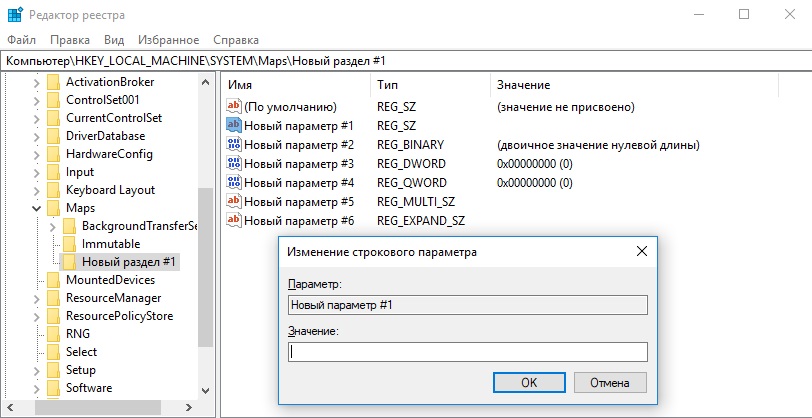Viewport: 812px width, 418px height.
Task: Click the string icon of Новый параметр #1
Action: pos(234,126)
